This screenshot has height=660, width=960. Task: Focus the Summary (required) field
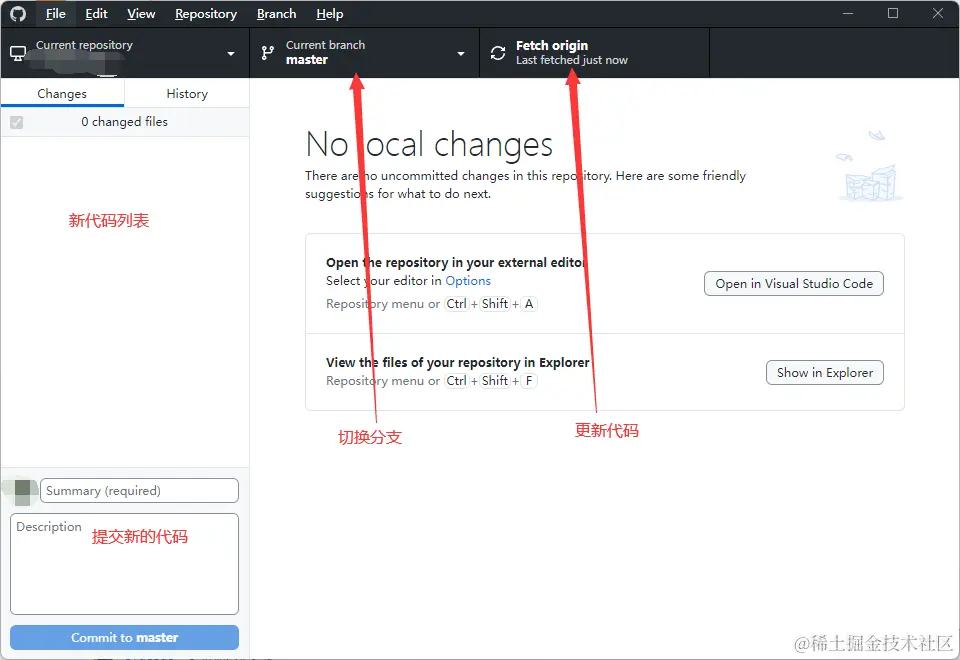(139, 491)
